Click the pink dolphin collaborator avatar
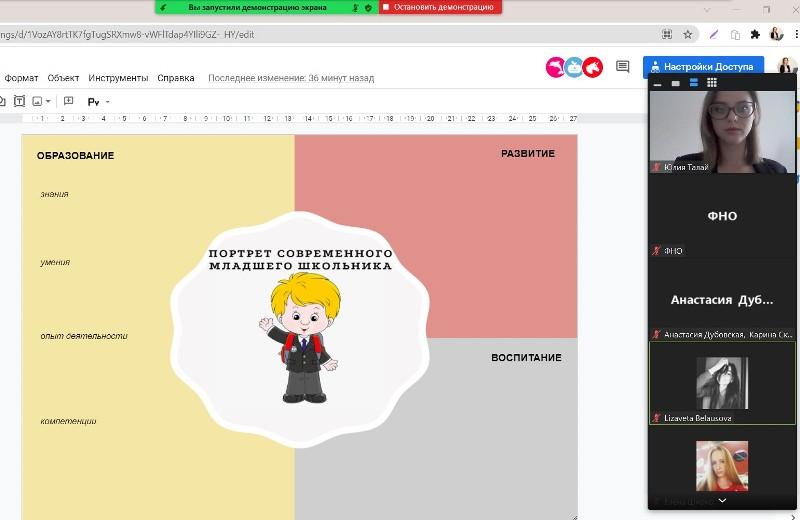The image size is (800, 520). click(x=555, y=67)
